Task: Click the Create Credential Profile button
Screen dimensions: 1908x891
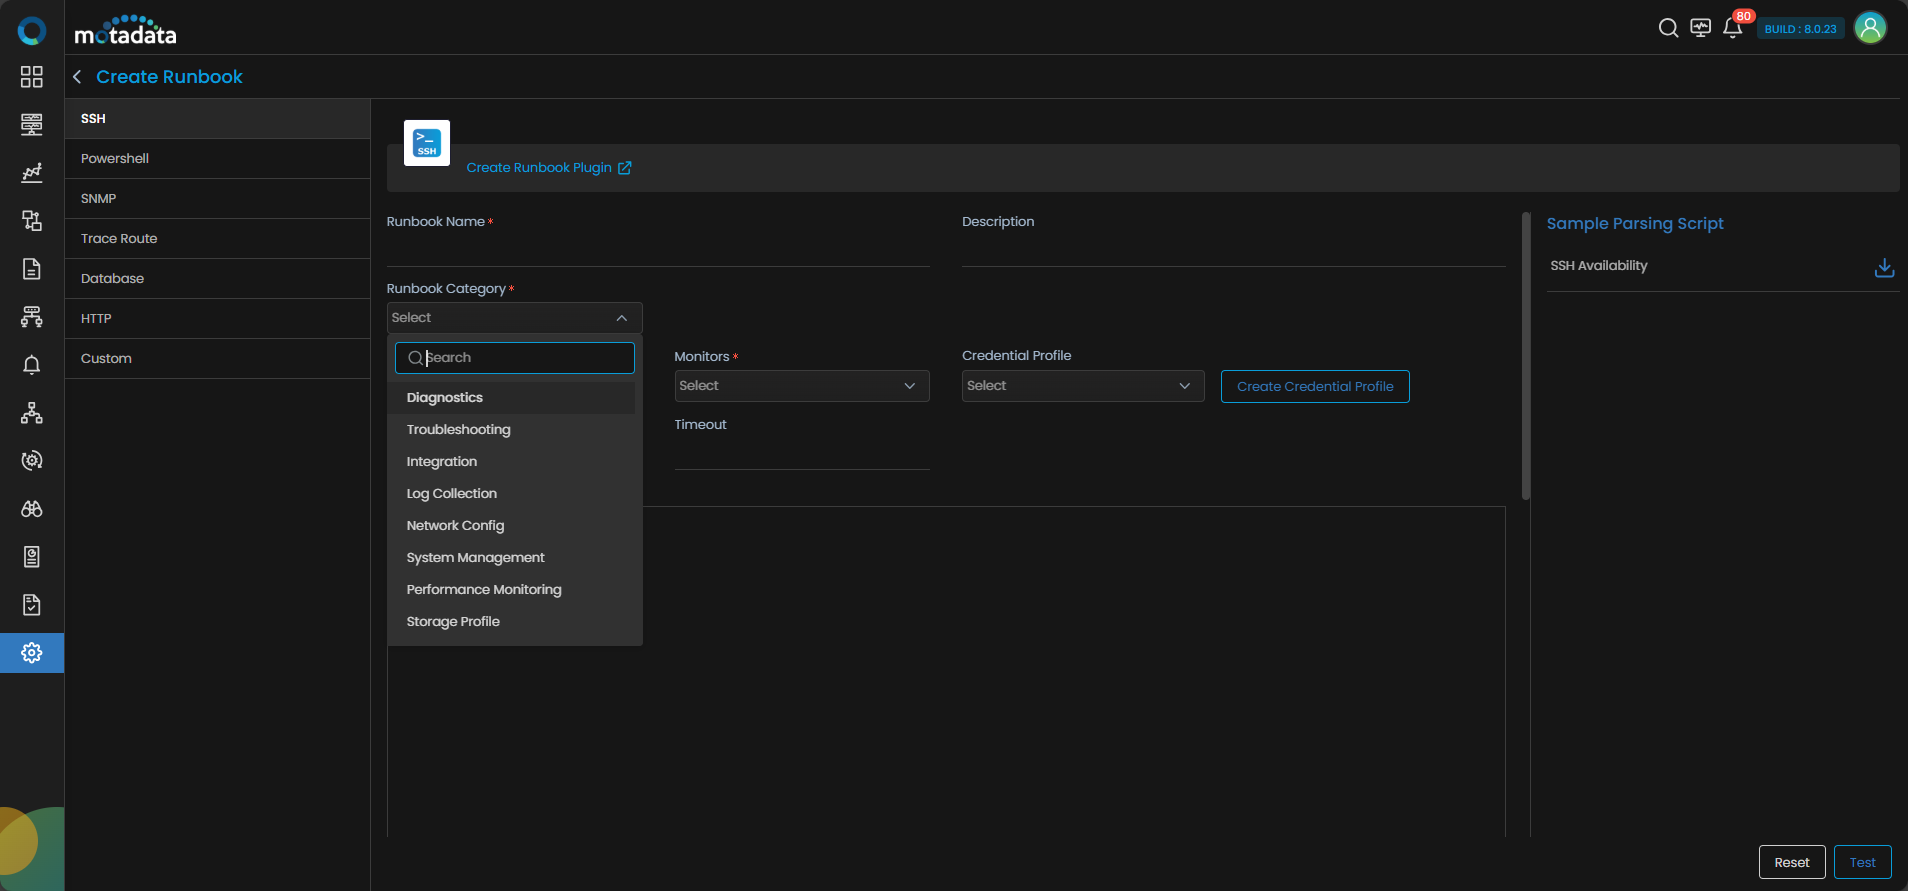Action: [1314, 387]
